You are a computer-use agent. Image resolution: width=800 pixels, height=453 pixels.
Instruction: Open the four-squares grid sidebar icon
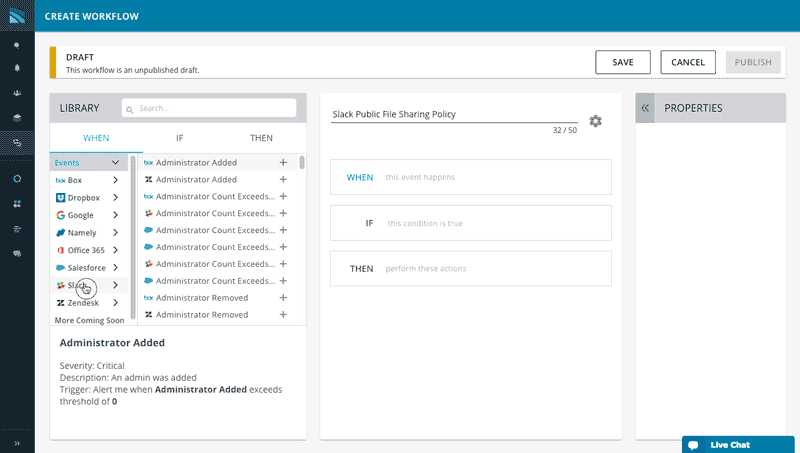pos(17,204)
